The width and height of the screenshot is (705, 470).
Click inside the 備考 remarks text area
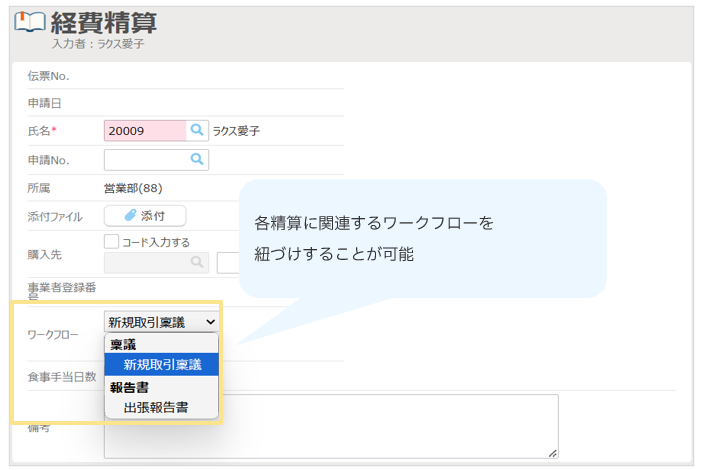[390, 427]
